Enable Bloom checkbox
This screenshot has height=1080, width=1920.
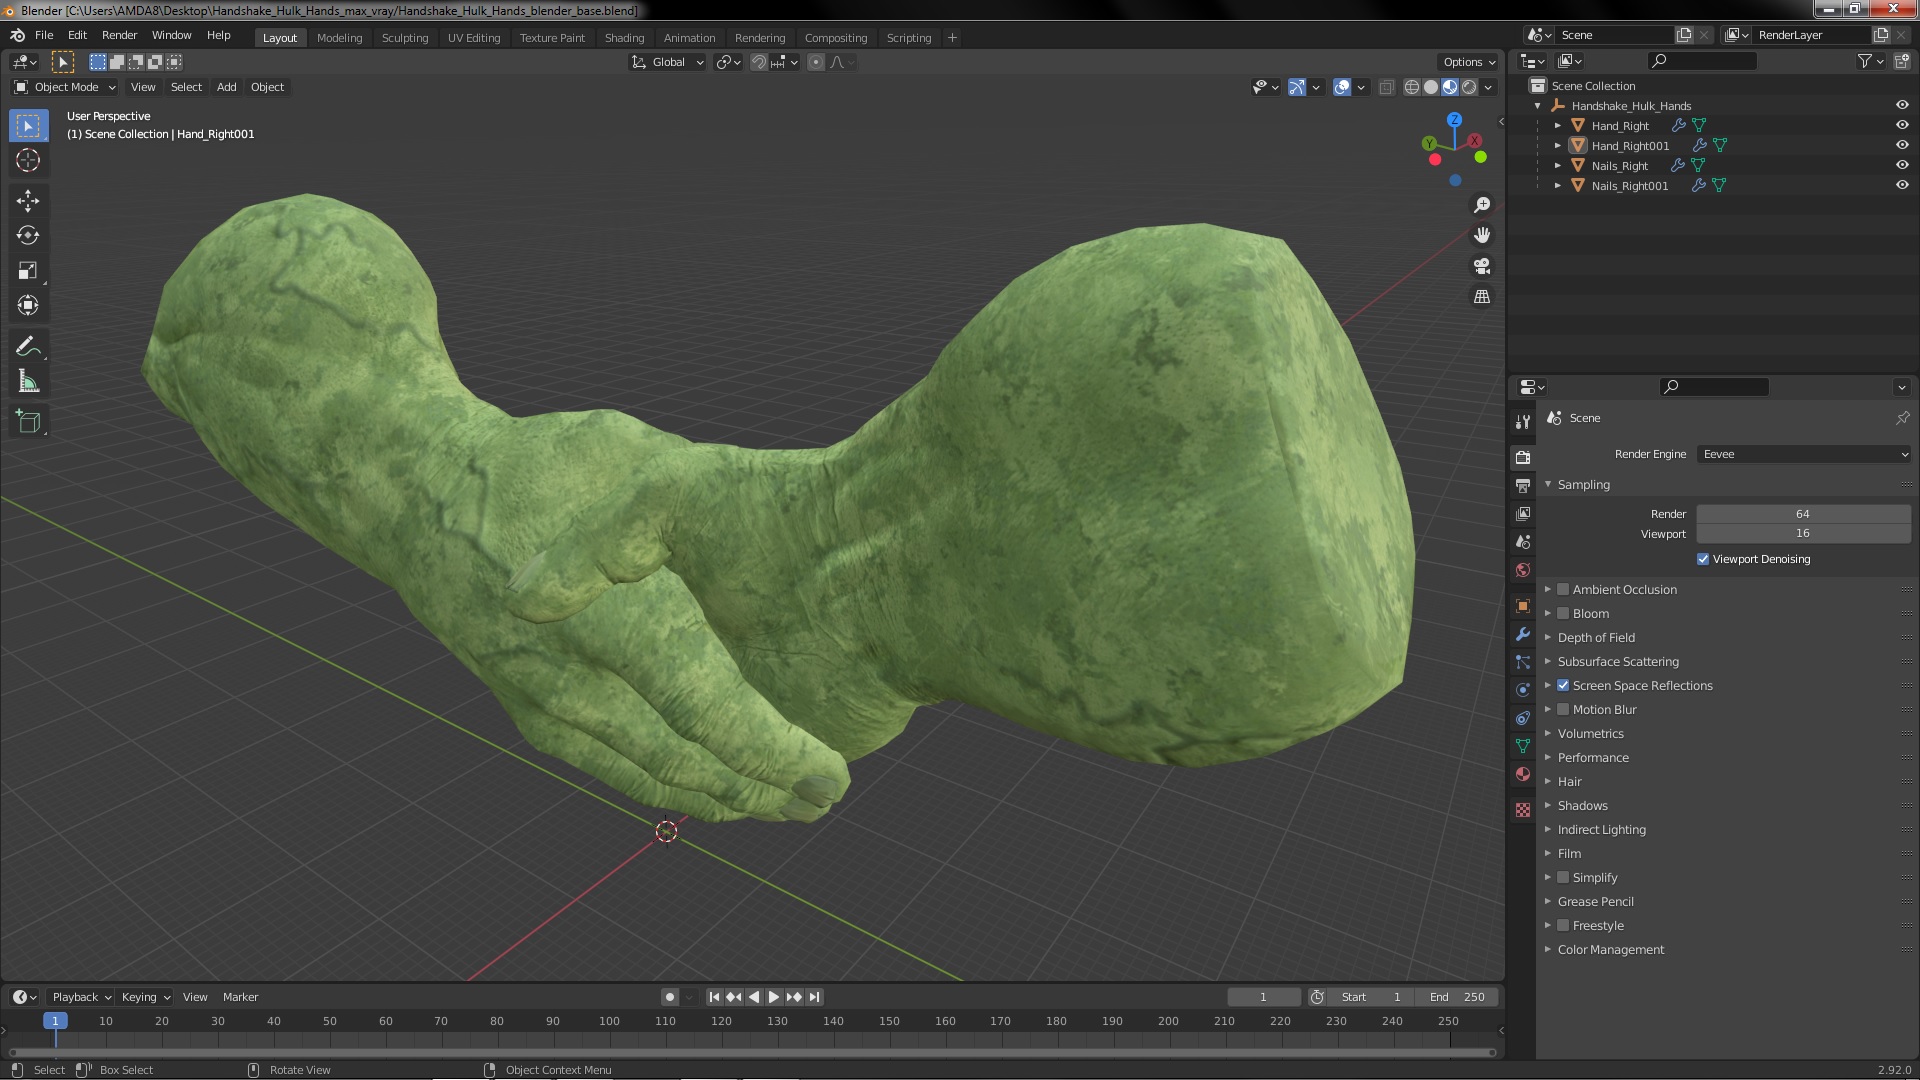coord(1563,613)
